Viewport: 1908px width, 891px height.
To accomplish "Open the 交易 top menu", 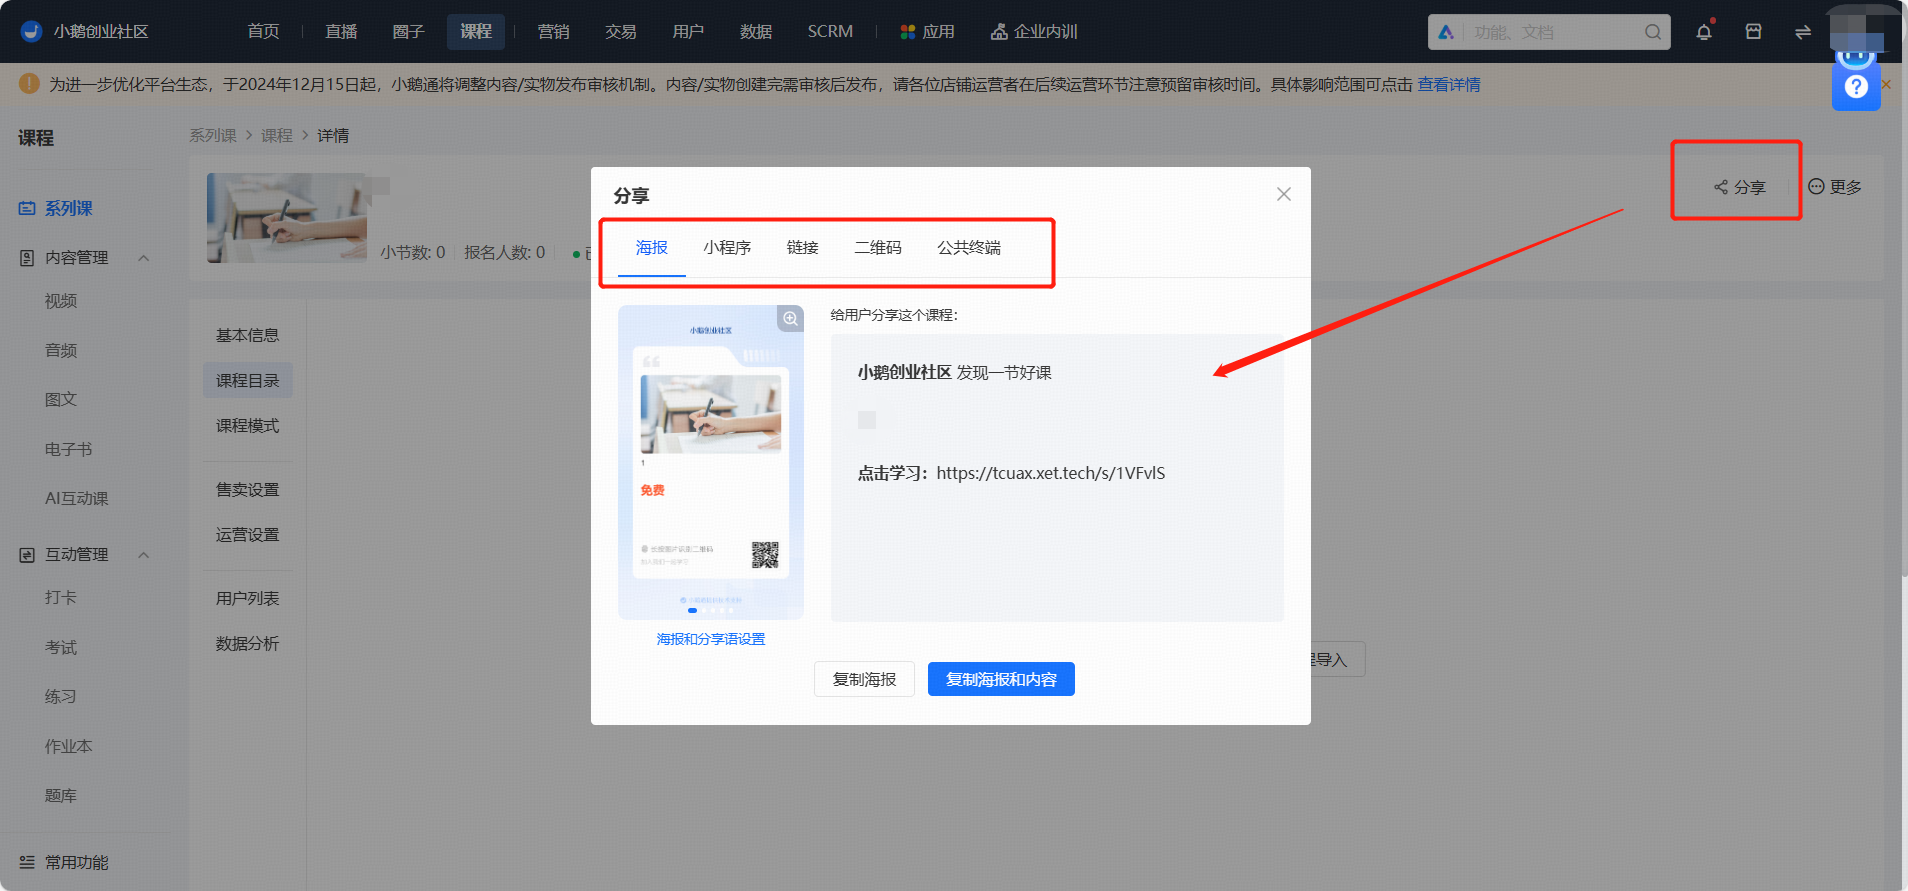I will [x=621, y=32].
